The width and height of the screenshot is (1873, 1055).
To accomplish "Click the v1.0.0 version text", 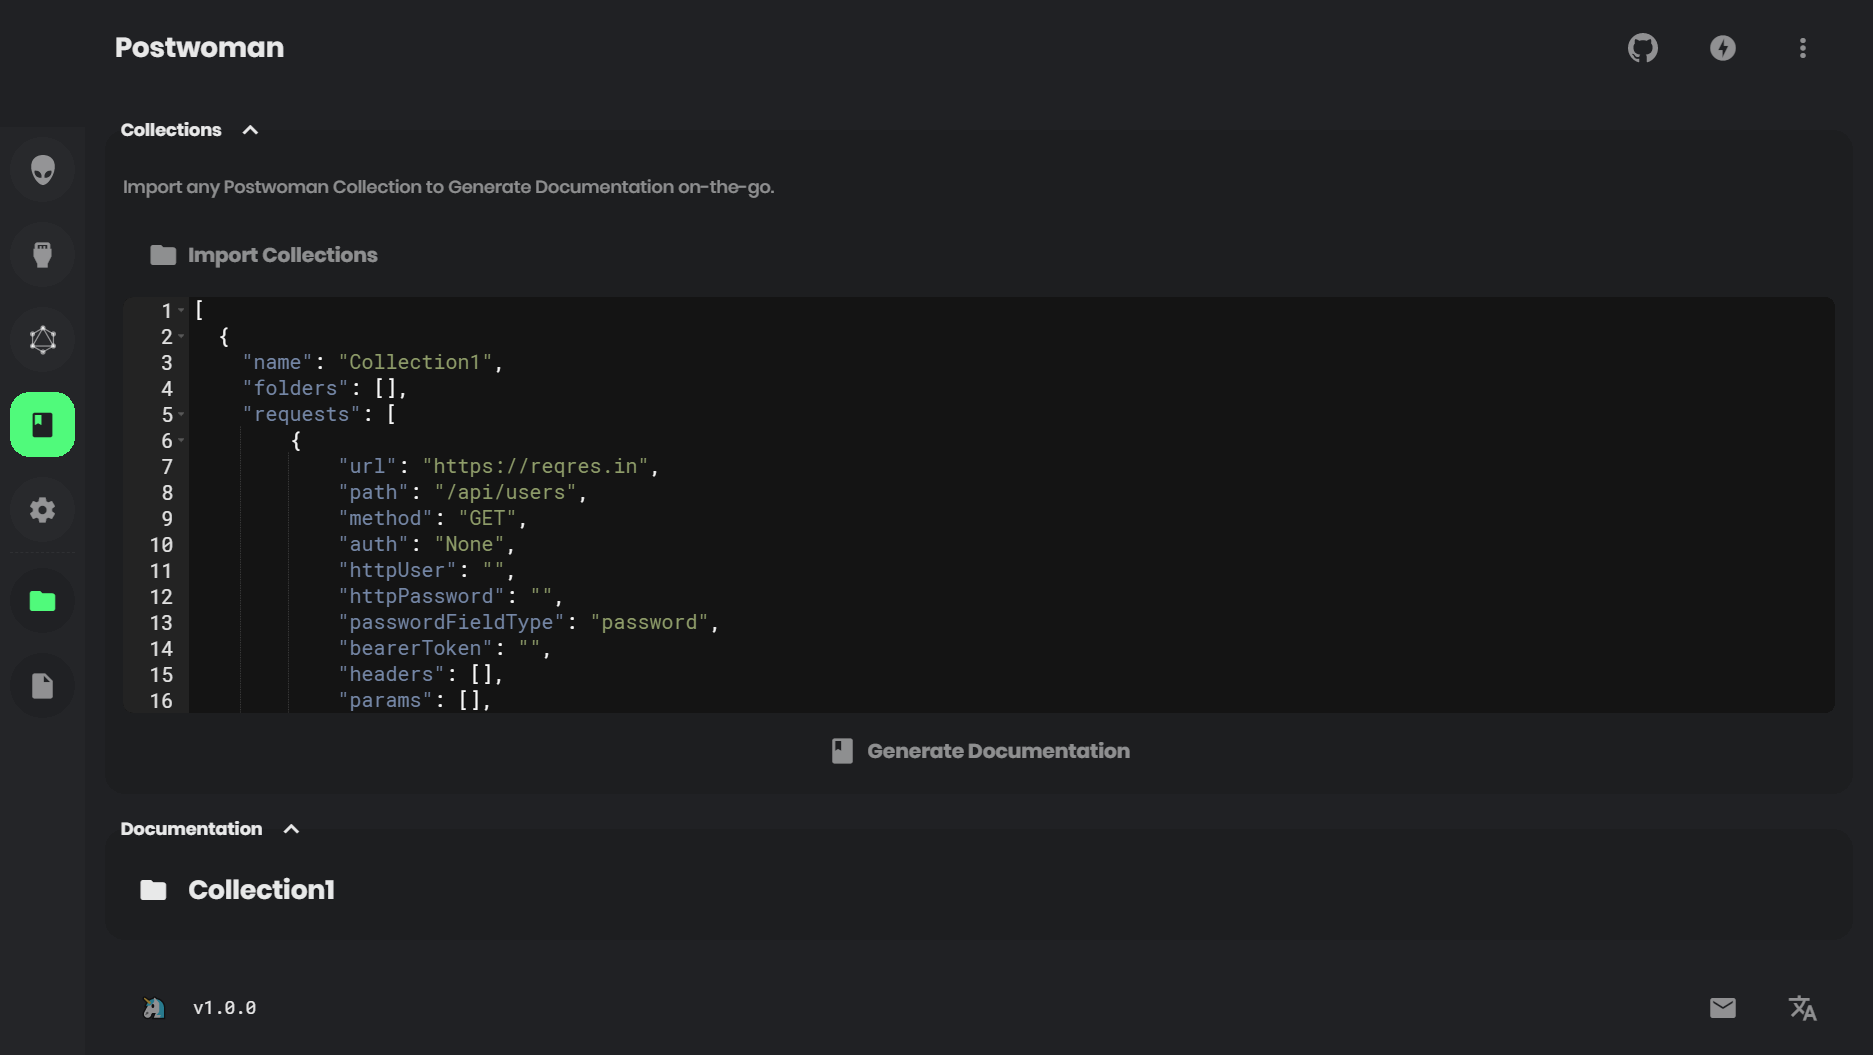I will (x=224, y=1008).
